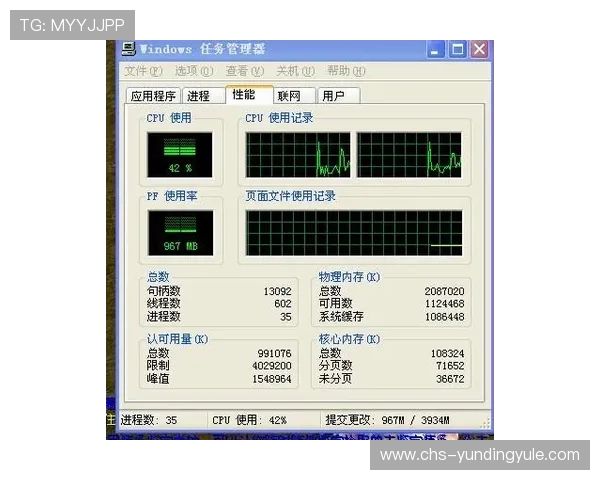Click the right CPU 使用记录 graph
This screenshot has height=480, width=600.
409,154
